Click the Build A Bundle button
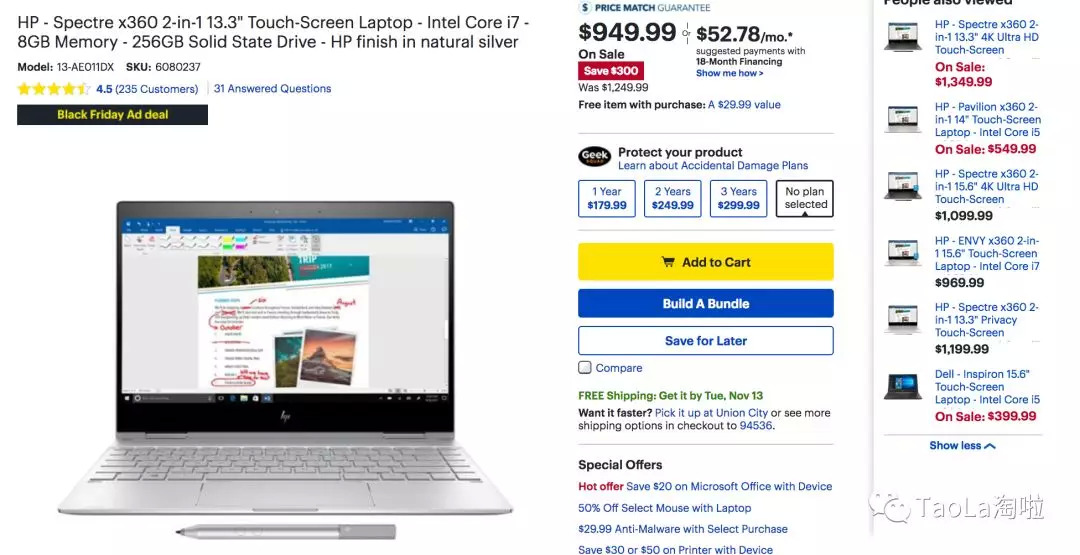The height and width of the screenshot is (555, 1080). (x=705, y=304)
